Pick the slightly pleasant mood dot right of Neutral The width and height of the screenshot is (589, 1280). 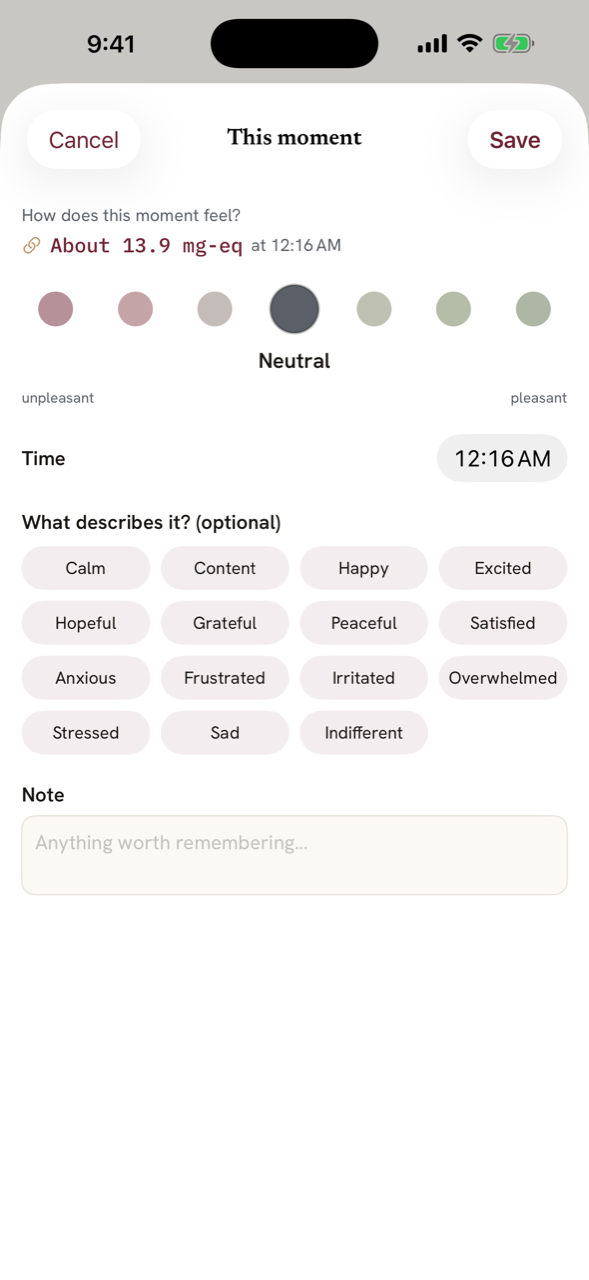[x=374, y=309]
